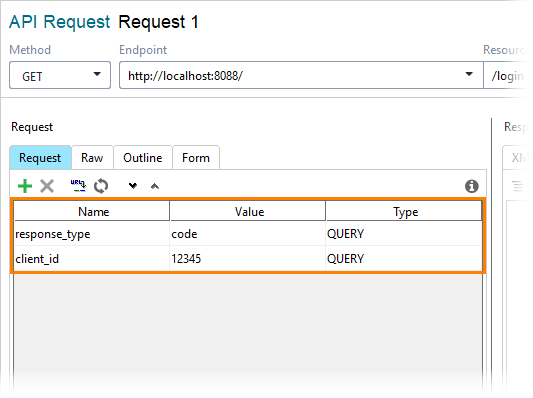This screenshot has height=398, width=533.
Task: Switch to the Outline tab
Action: pos(143,157)
